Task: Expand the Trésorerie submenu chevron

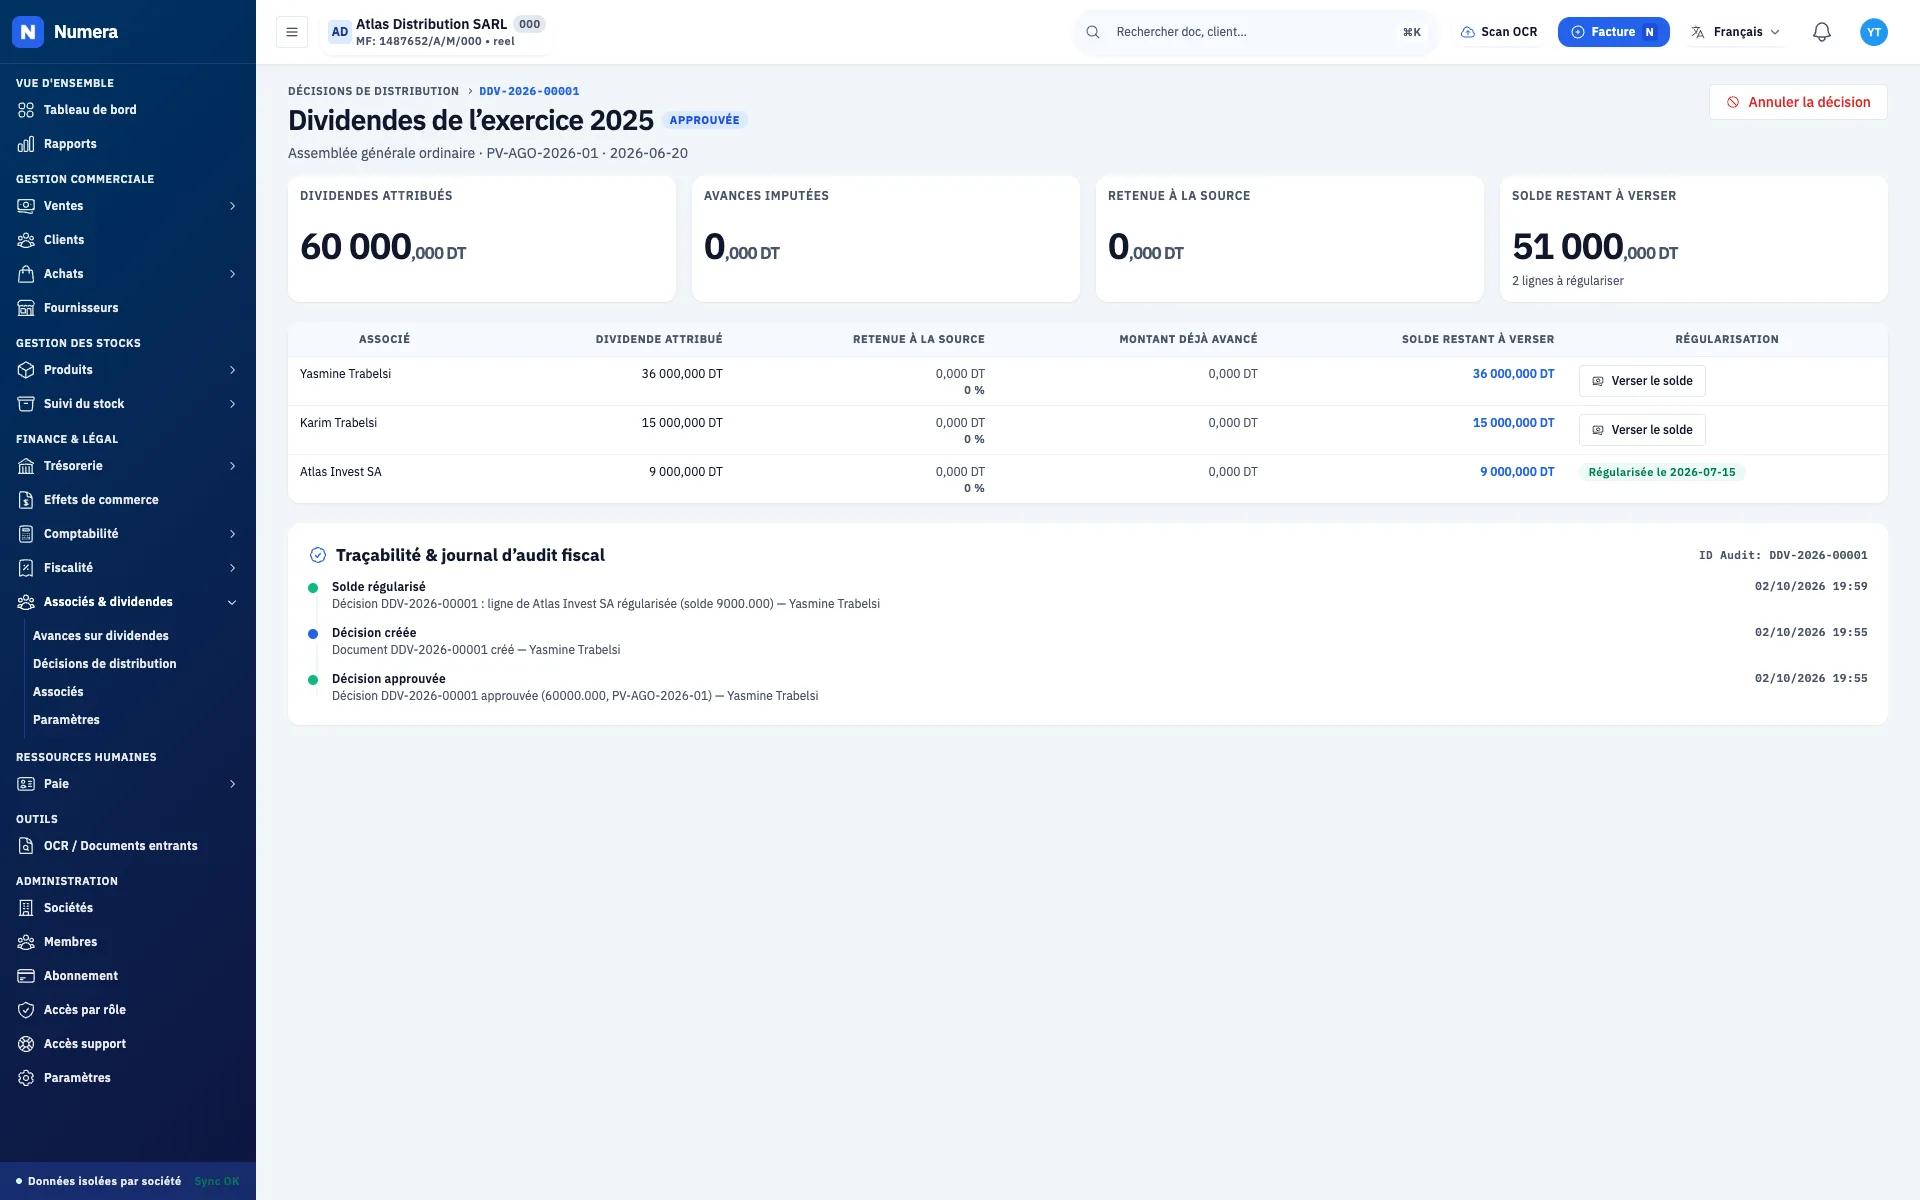Action: coord(232,466)
